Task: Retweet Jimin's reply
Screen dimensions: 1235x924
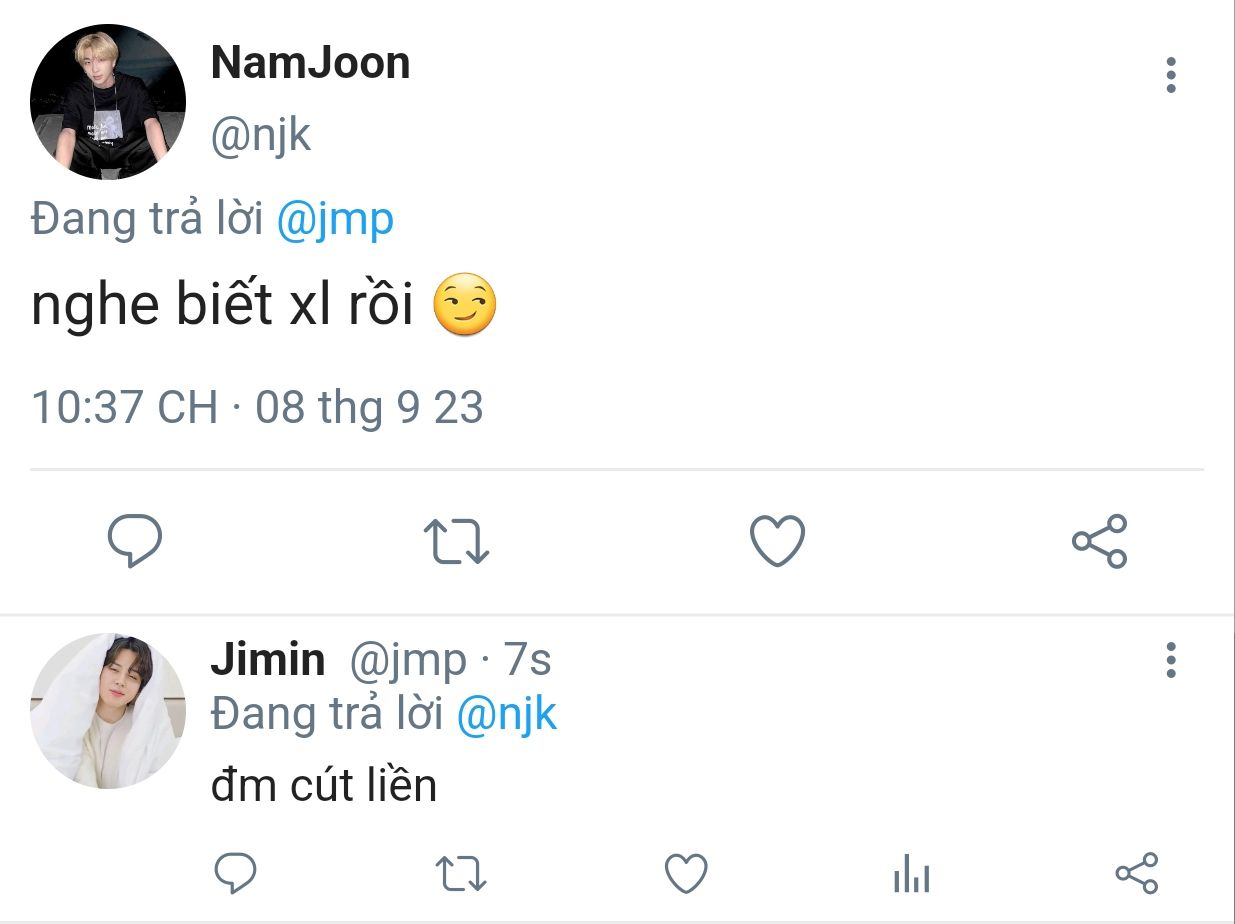Action: pyautogui.click(x=462, y=873)
